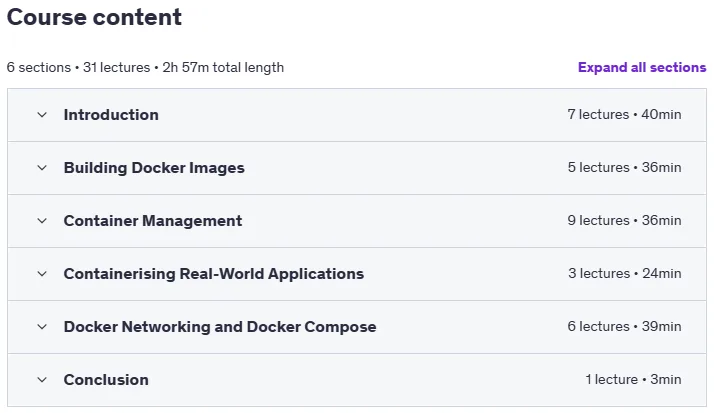Screen dimensions: 714x413
Task: Open the Introduction section title
Action: pyautogui.click(x=111, y=115)
